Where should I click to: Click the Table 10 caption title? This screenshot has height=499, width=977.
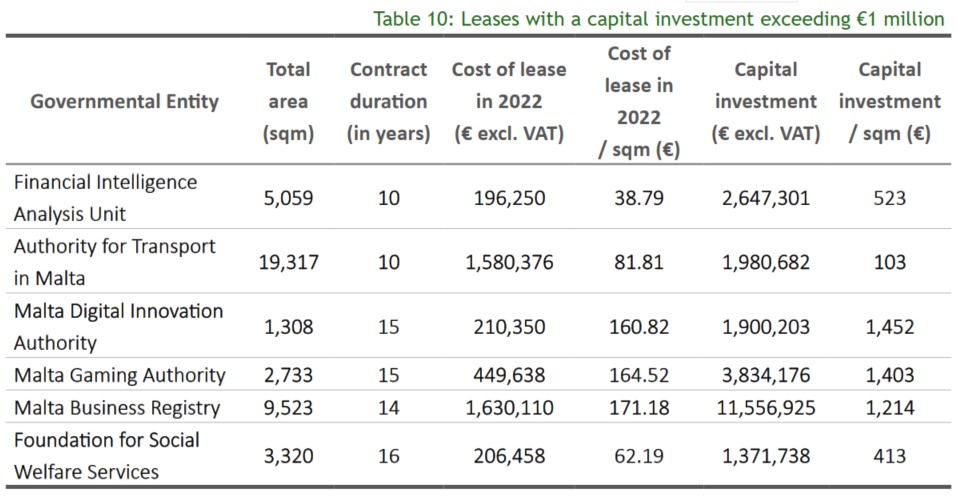(658, 18)
